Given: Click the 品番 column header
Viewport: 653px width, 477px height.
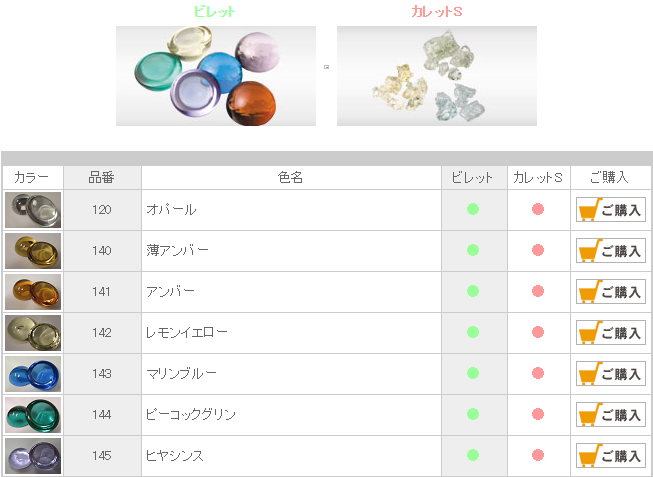Looking at the screenshot, I should click(x=102, y=178).
